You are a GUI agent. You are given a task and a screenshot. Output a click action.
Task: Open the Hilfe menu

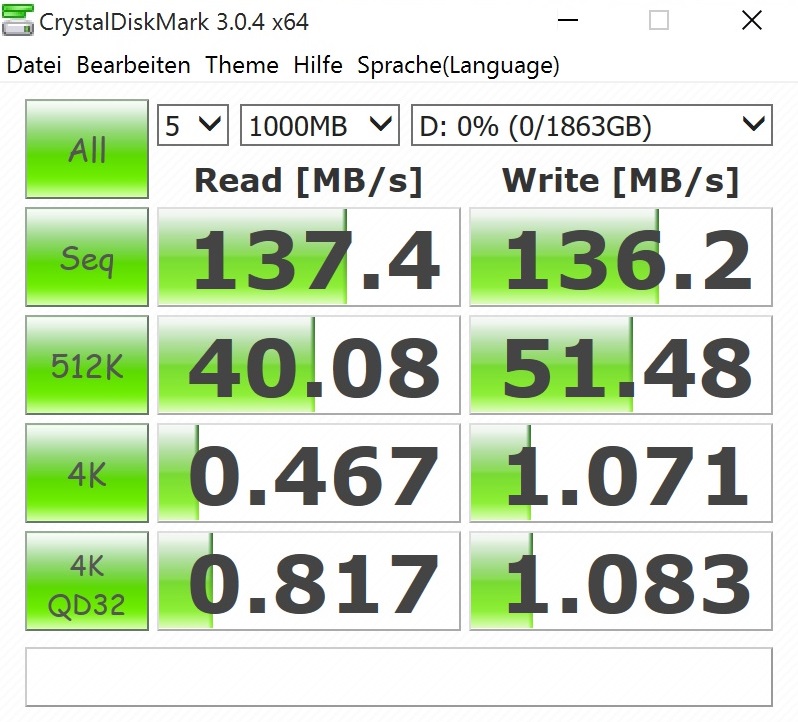(x=318, y=65)
